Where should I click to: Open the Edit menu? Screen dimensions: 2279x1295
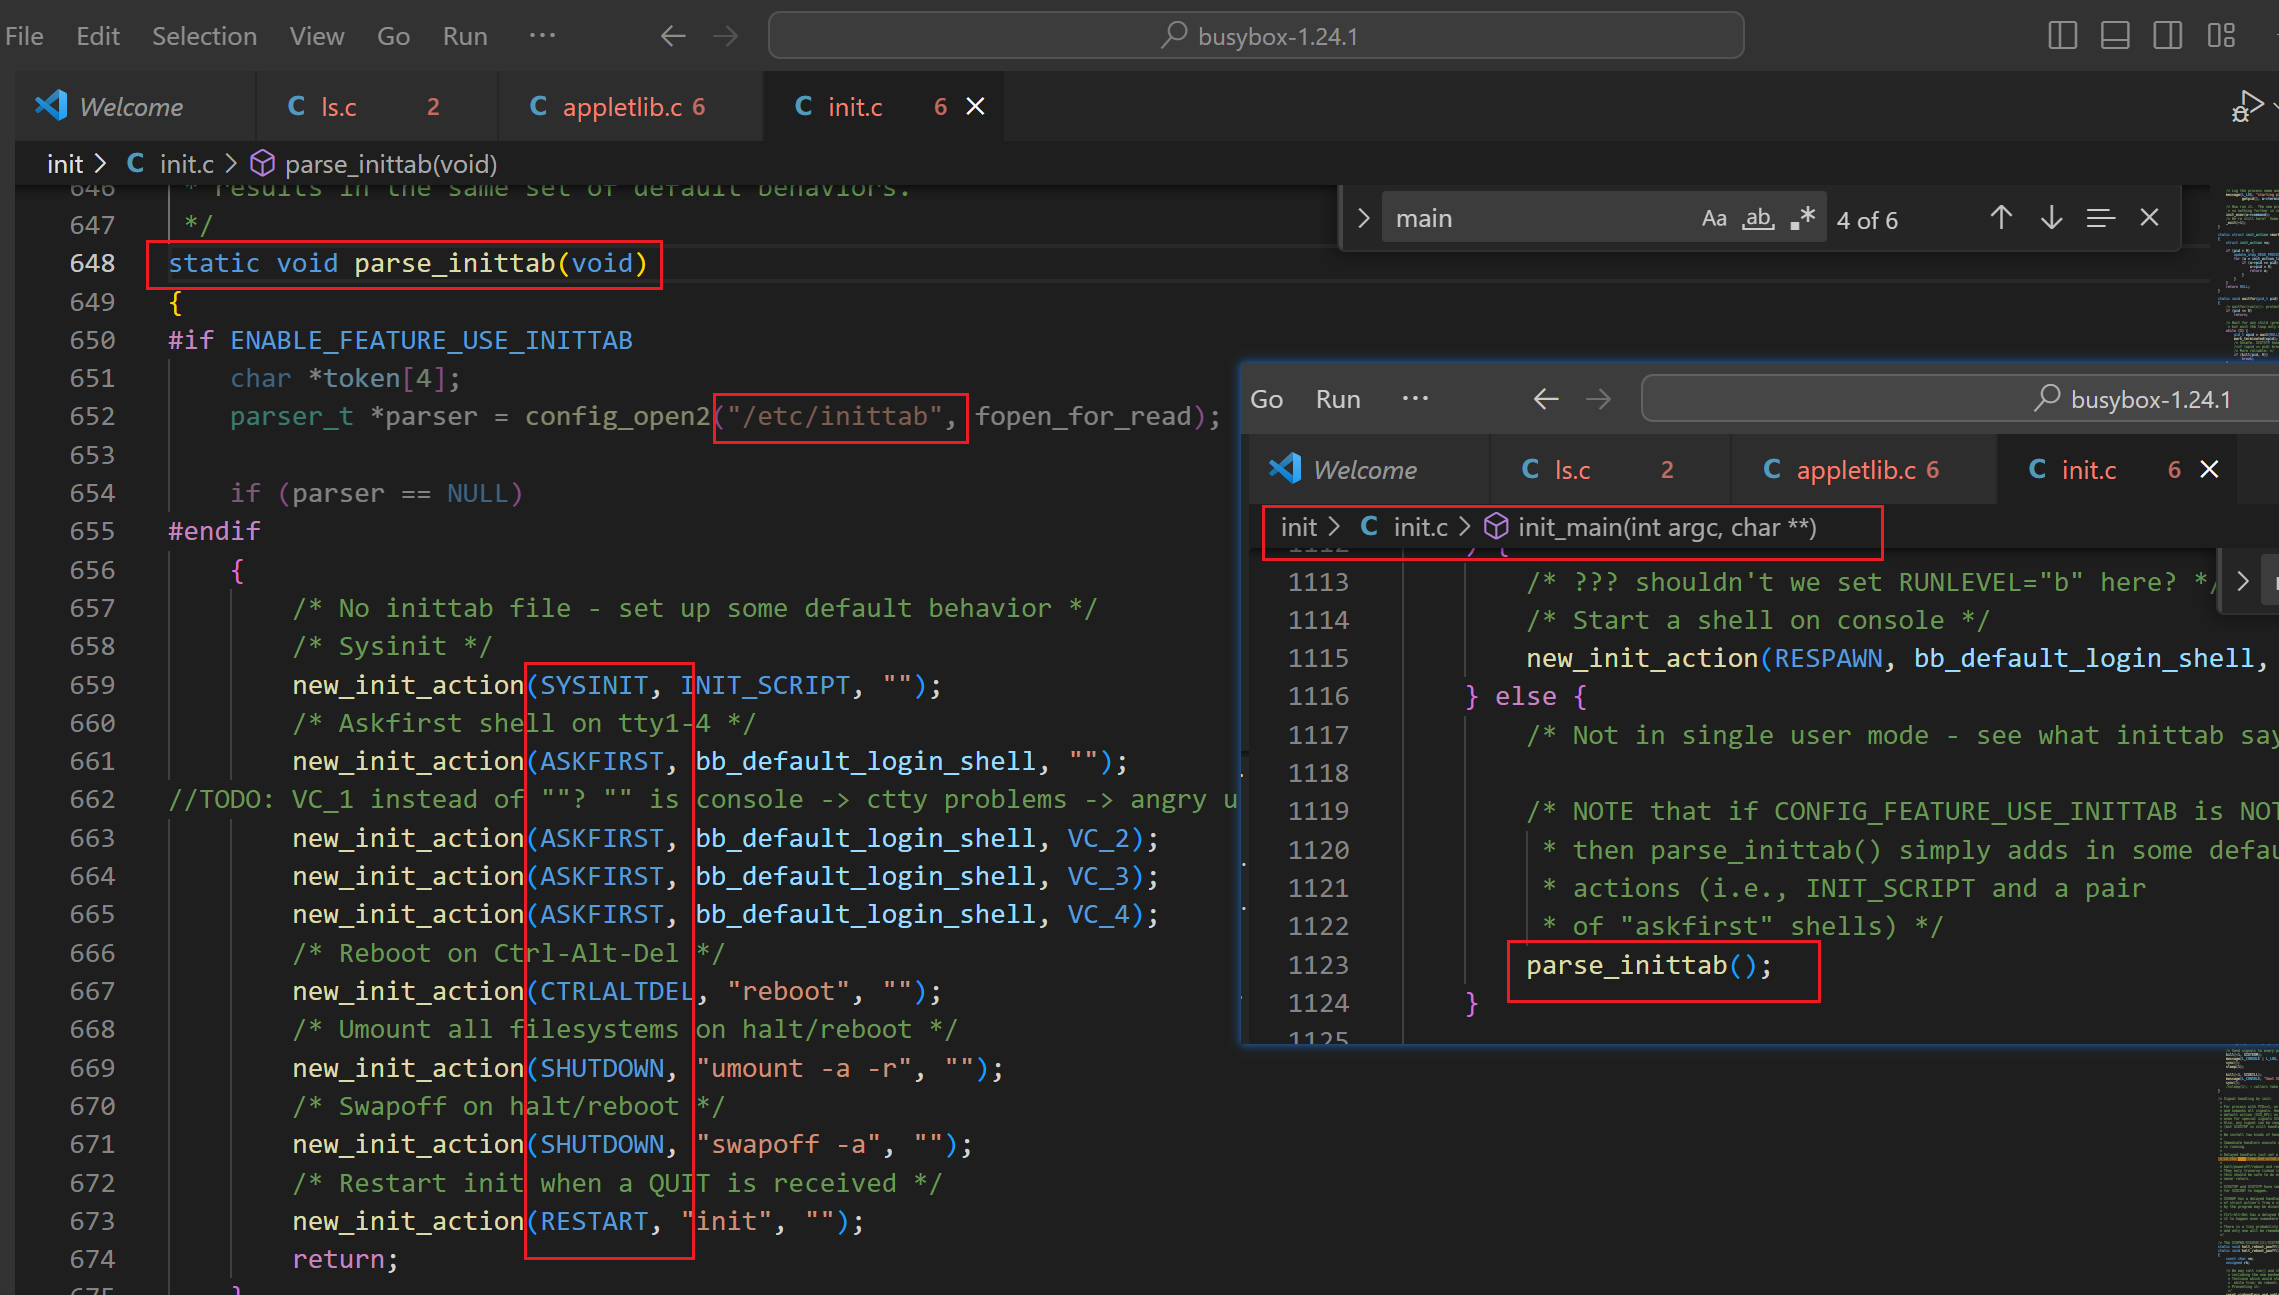tap(98, 36)
